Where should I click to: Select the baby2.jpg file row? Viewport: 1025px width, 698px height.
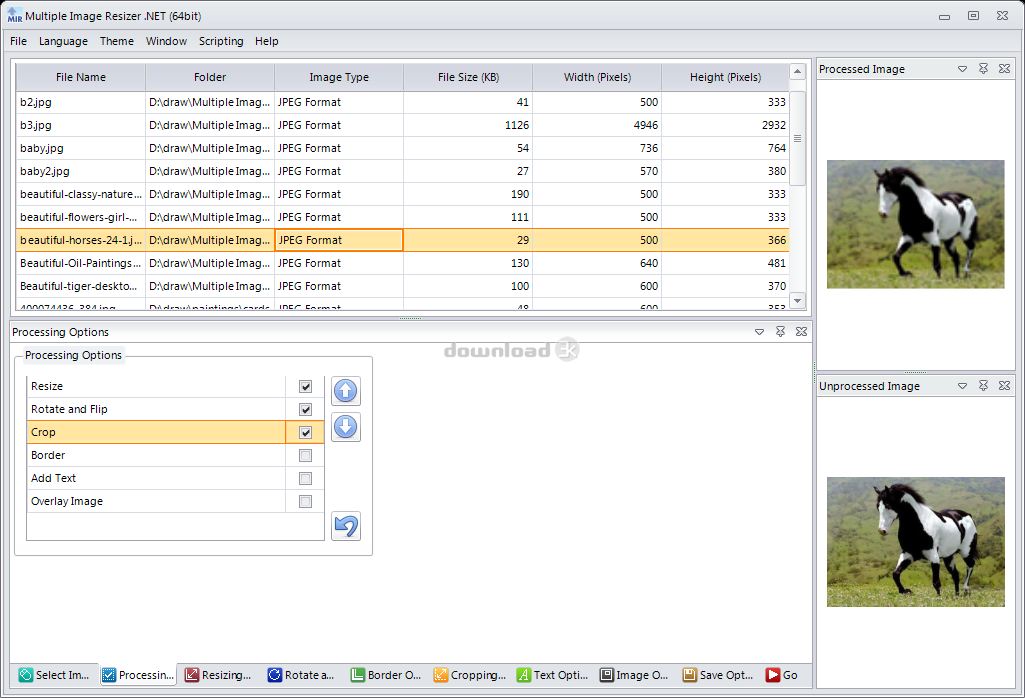[x=403, y=171]
